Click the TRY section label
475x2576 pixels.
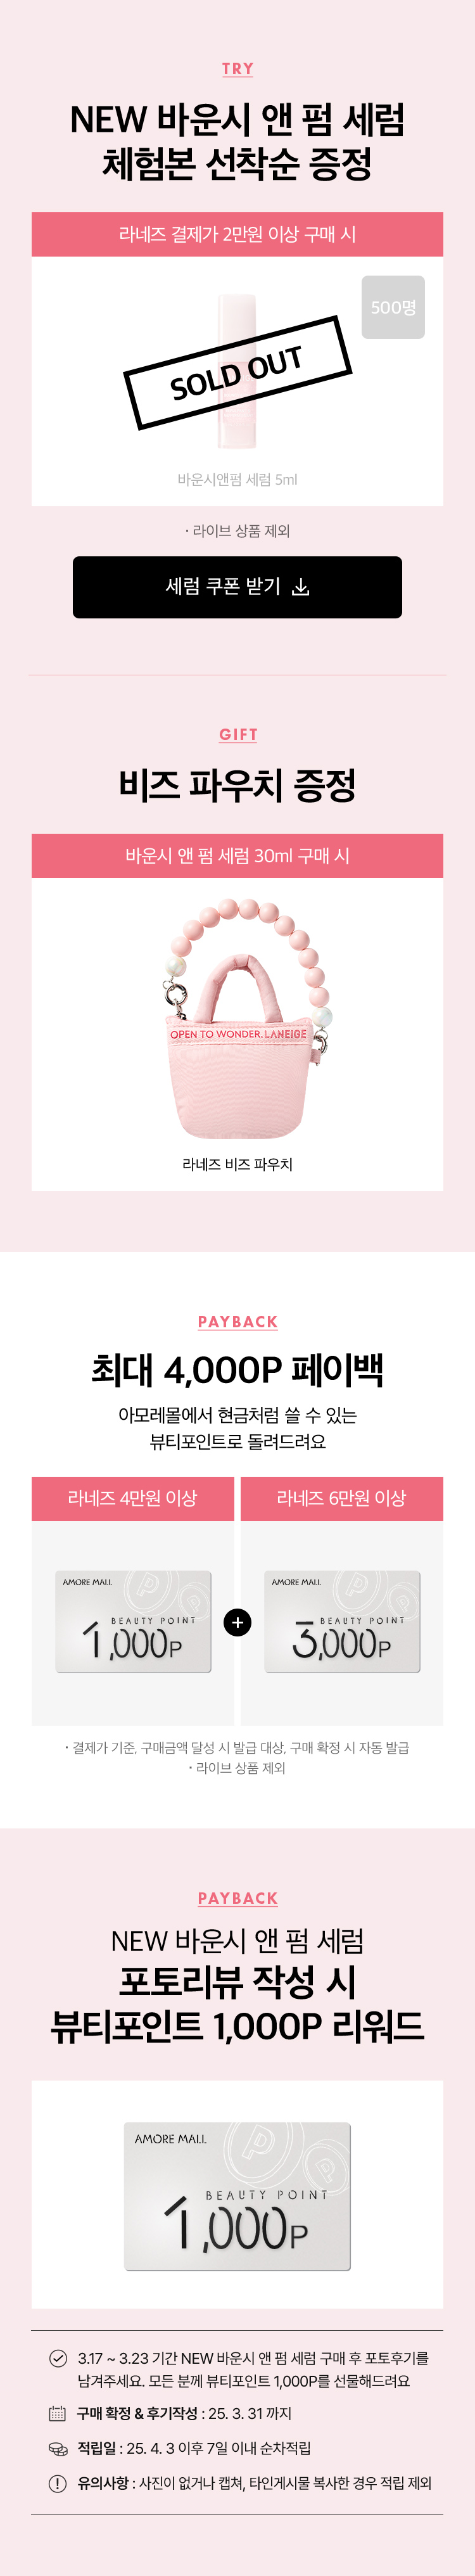coord(237,69)
